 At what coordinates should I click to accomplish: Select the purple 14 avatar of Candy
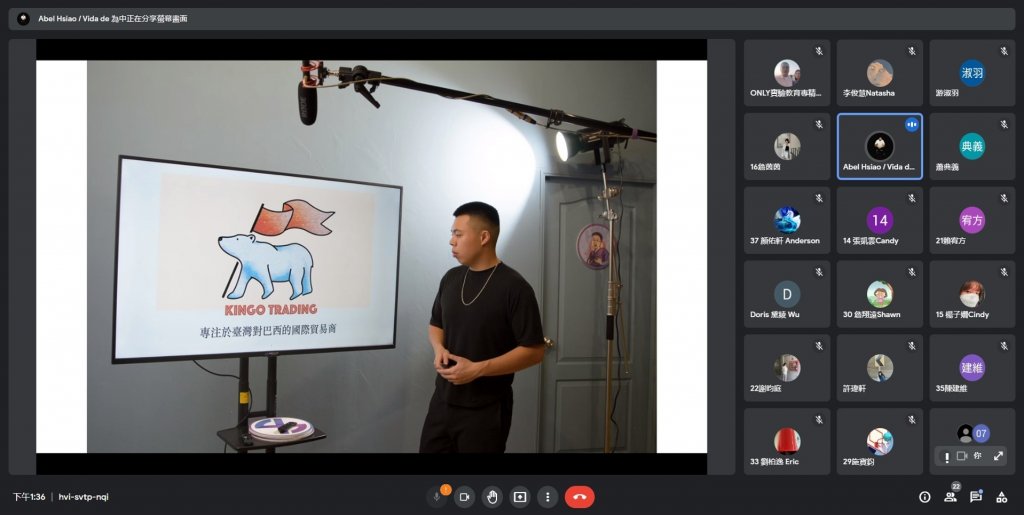click(x=880, y=220)
